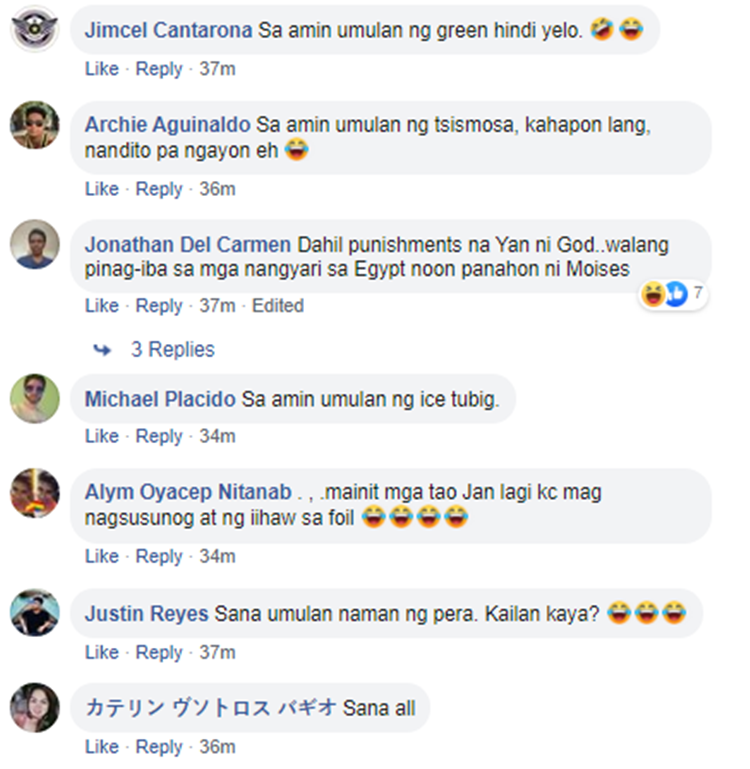Click the reply arrow icon beside 3 Replies
This screenshot has width=750, height=769.
point(101,350)
